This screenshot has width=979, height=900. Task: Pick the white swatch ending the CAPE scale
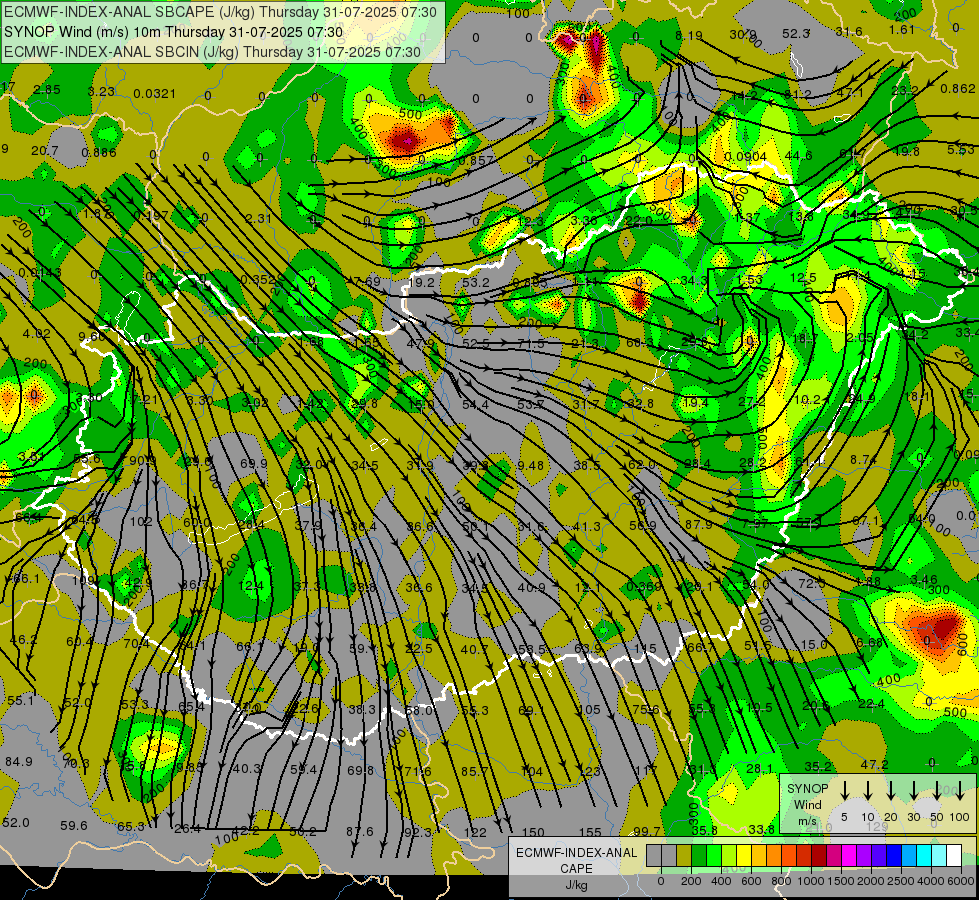pos(953,856)
